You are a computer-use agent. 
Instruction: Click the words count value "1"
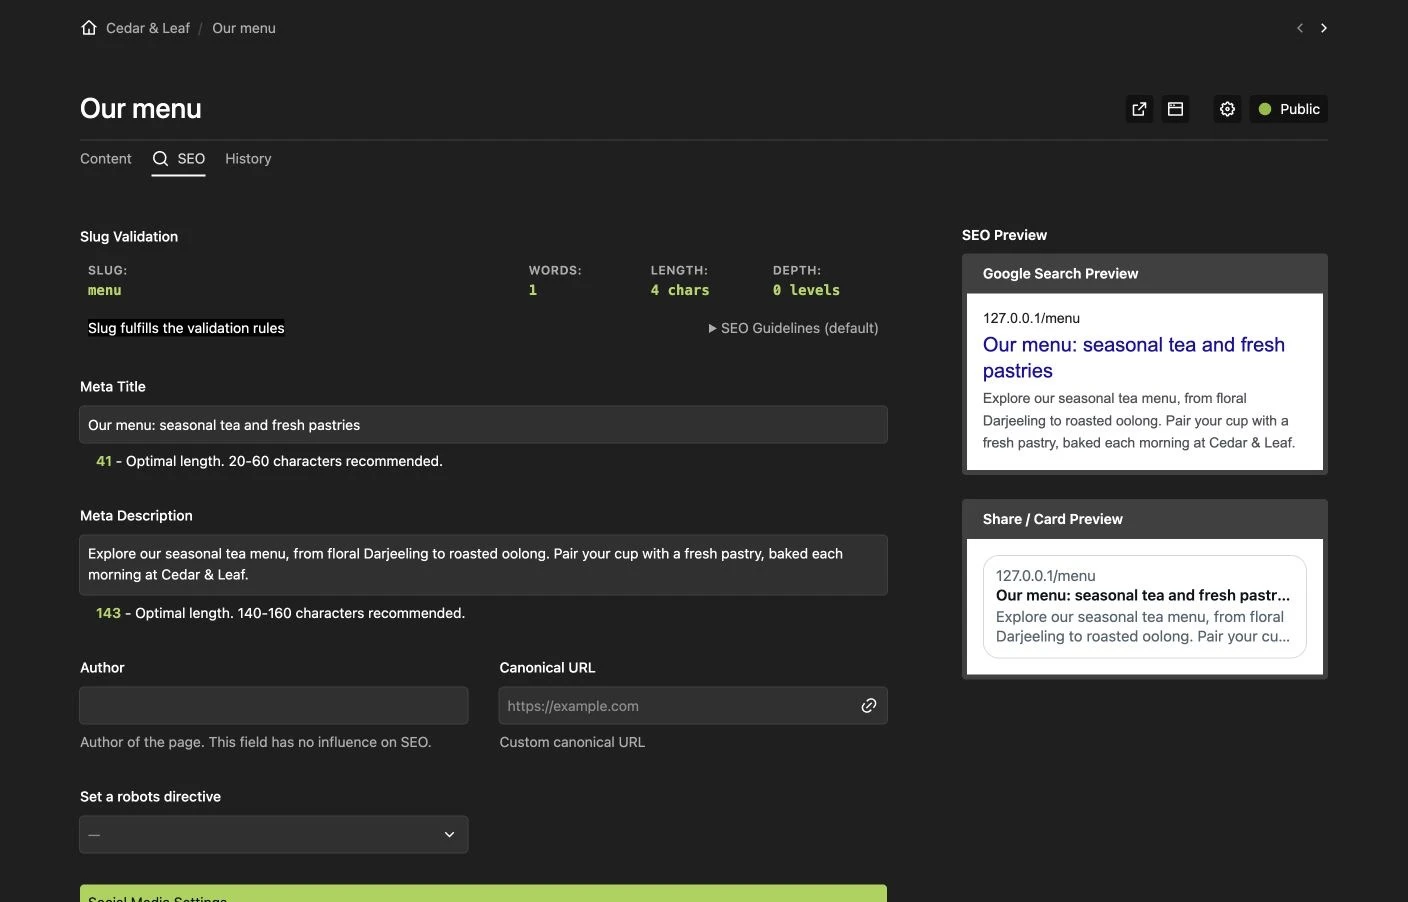coord(533,290)
